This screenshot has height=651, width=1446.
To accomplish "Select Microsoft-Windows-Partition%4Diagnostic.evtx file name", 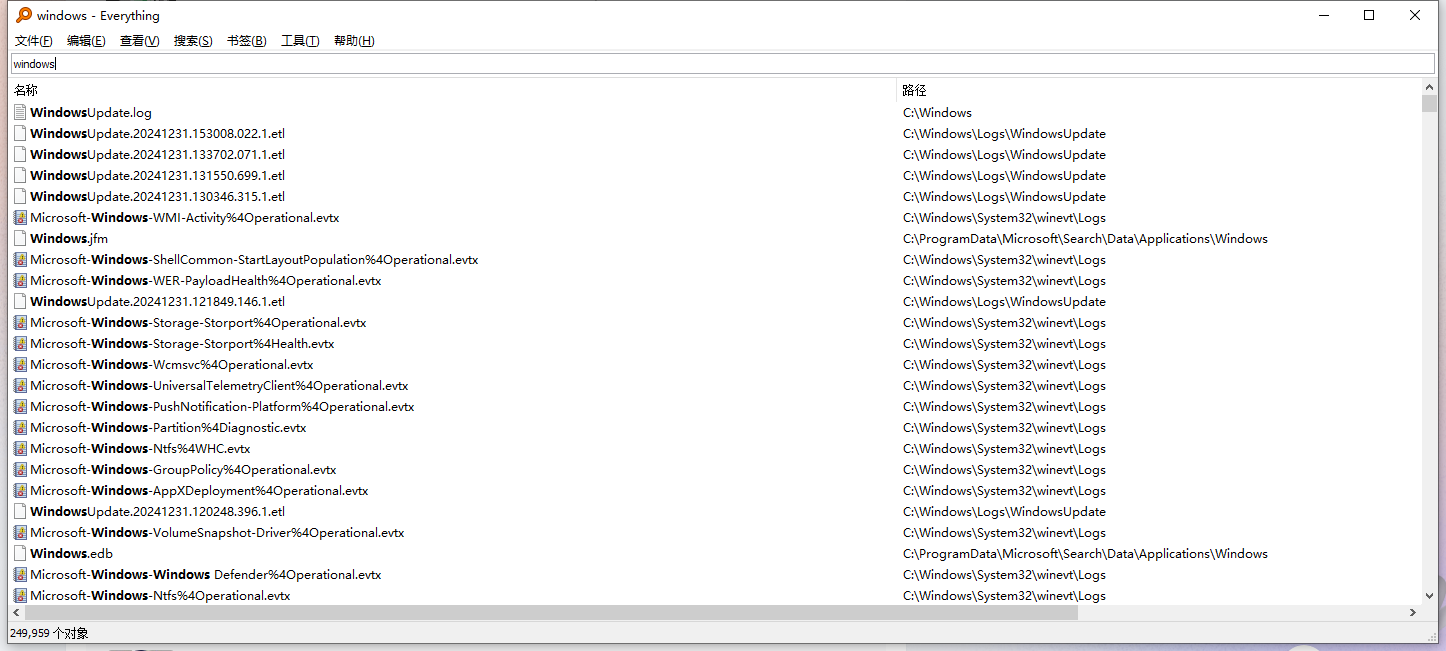I will pos(168,428).
